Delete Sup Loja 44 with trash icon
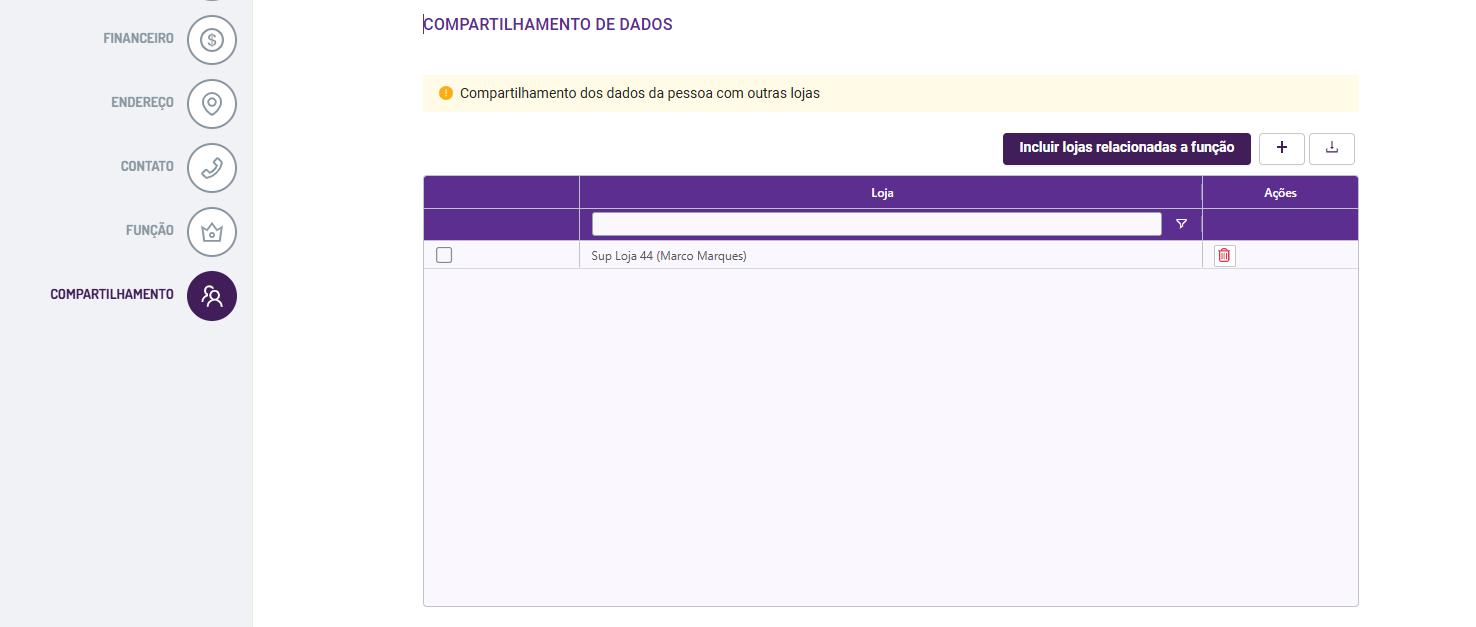This screenshot has width=1476, height=627. (x=1225, y=256)
